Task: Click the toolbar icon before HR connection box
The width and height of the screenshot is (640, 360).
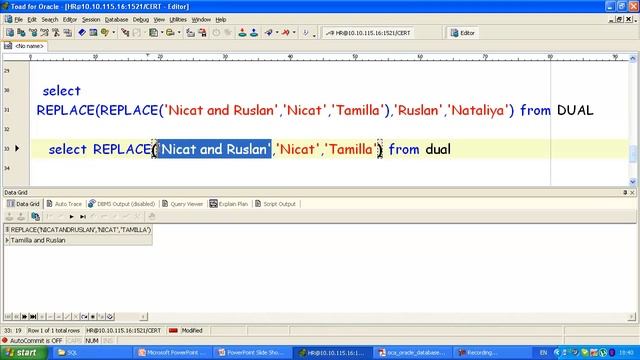Action: (x=305, y=33)
